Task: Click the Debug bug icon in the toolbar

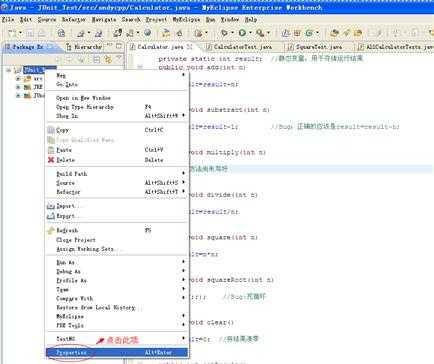Action: click(224, 33)
